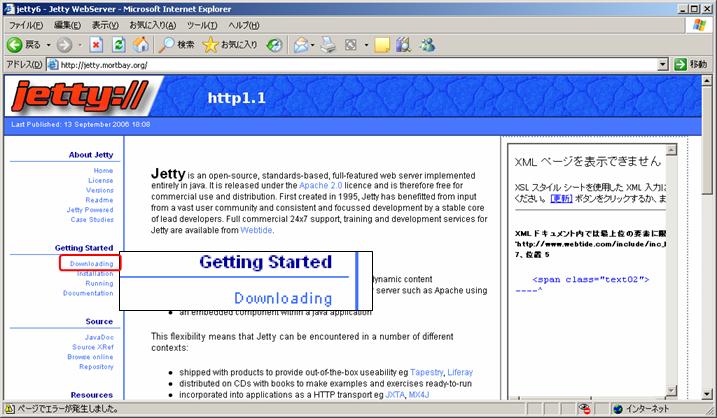This screenshot has width=717, height=418.
Task: Click the XML frame scrollbar up arrow
Action: click(x=671, y=150)
